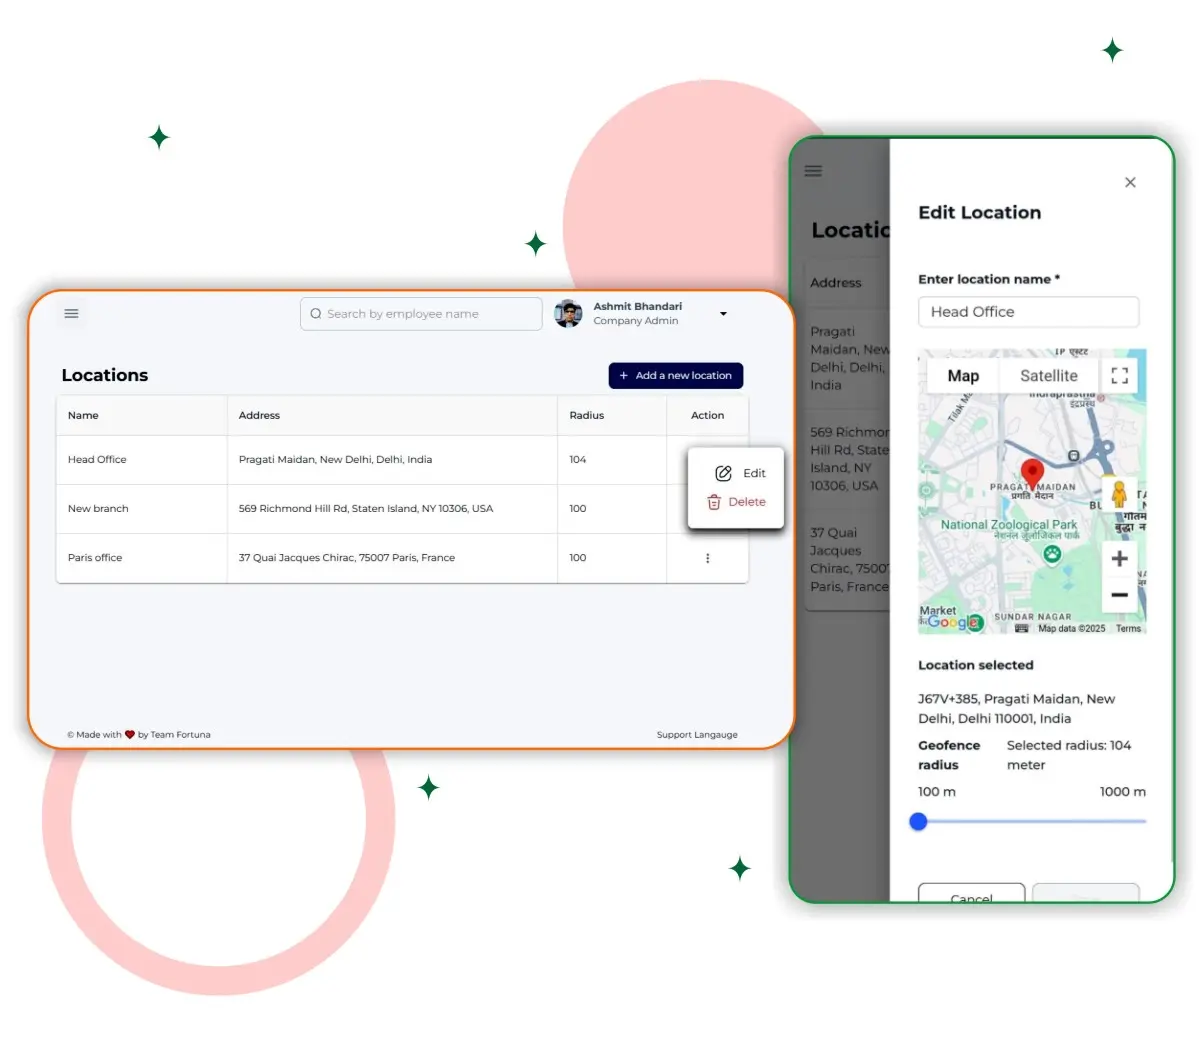Click the red map location pin
Image resolution: width=1199 pixels, height=1039 pixels.
1032,473
